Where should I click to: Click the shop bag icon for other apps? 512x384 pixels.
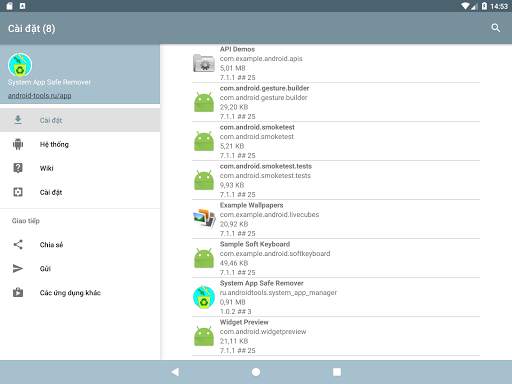pos(18,292)
